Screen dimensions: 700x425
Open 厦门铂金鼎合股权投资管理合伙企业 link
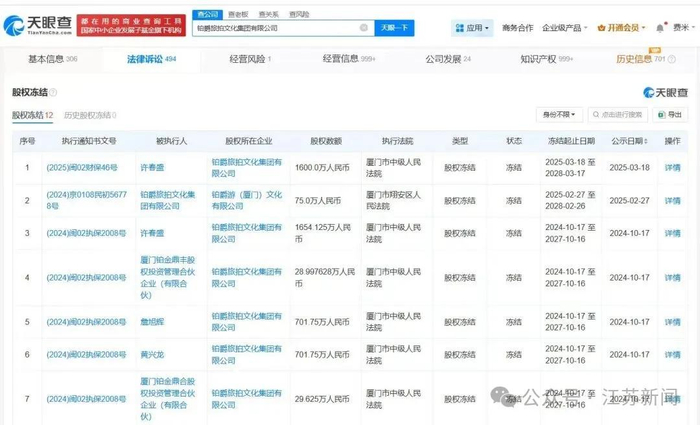coord(167,399)
